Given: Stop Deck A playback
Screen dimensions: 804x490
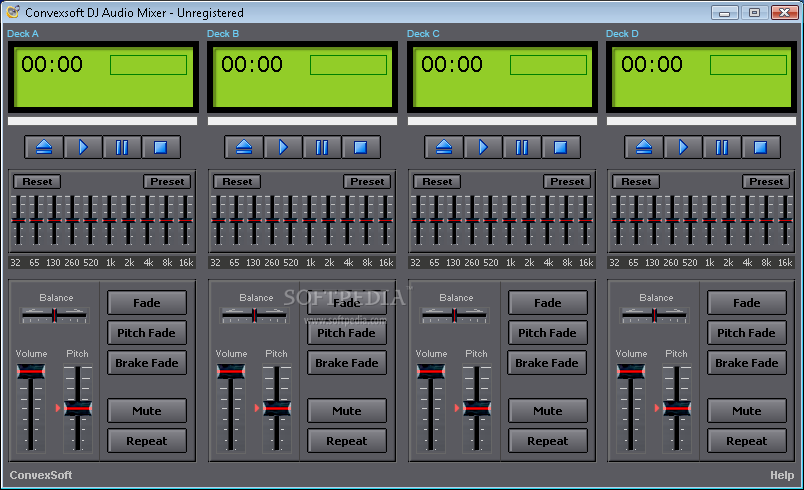Looking at the screenshot, I should (x=161, y=148).
